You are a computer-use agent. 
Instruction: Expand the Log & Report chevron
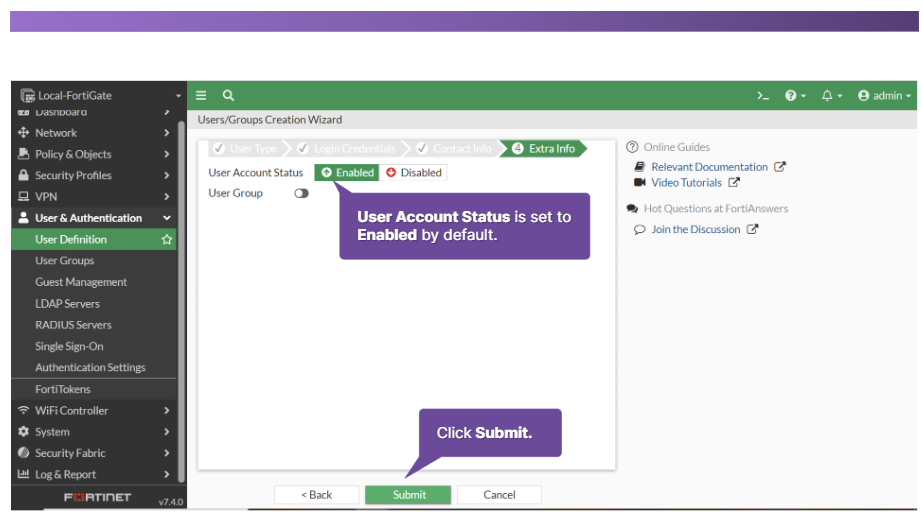click(x=167, y=474)
